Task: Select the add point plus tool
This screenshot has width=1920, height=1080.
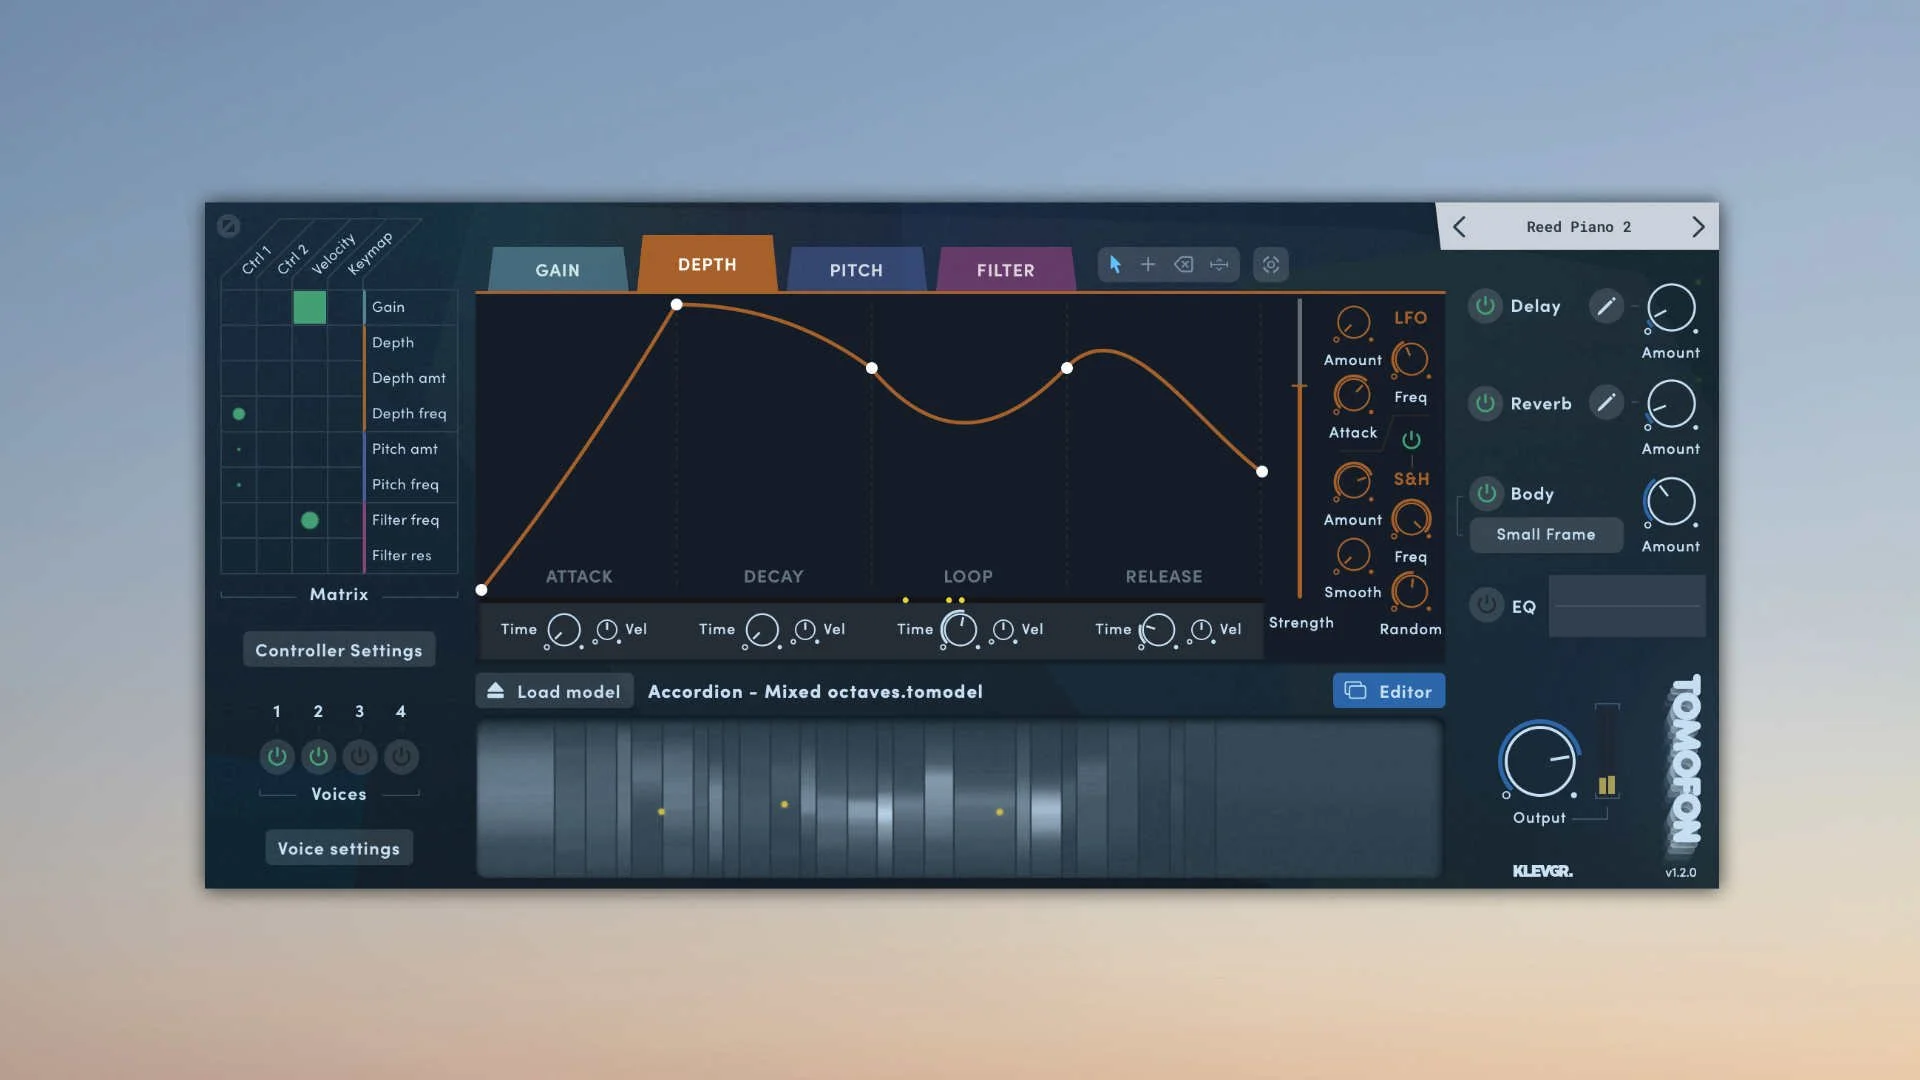Action: pyautogui.click(x=1148, y=264)
